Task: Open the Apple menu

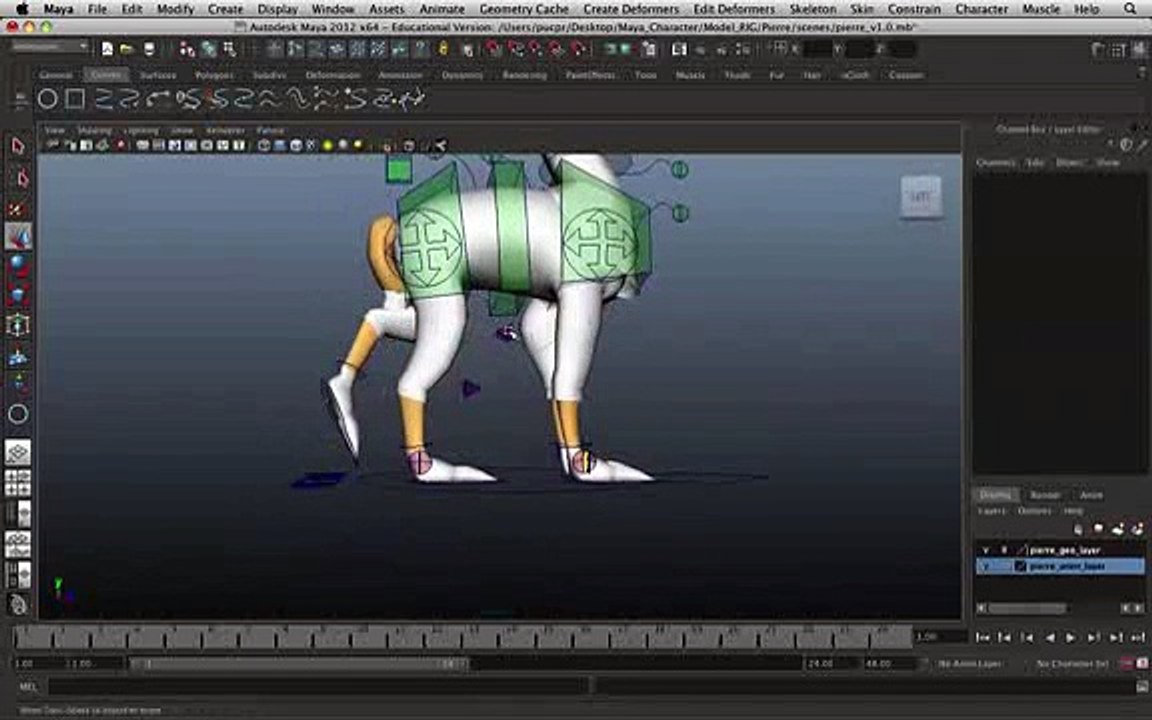Action: click(22, 9)
